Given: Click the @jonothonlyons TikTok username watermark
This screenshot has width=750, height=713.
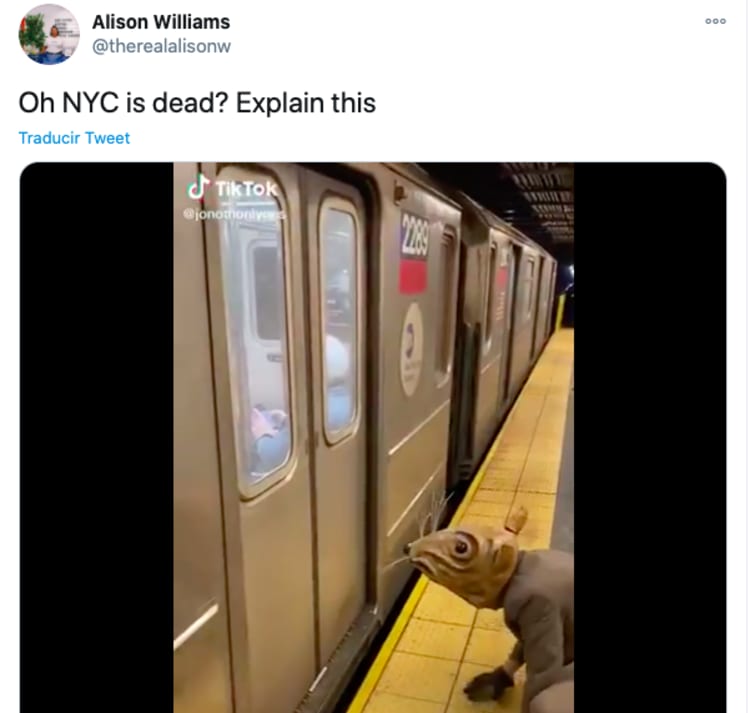Looking at the screenshot, I should coord(234,214).
